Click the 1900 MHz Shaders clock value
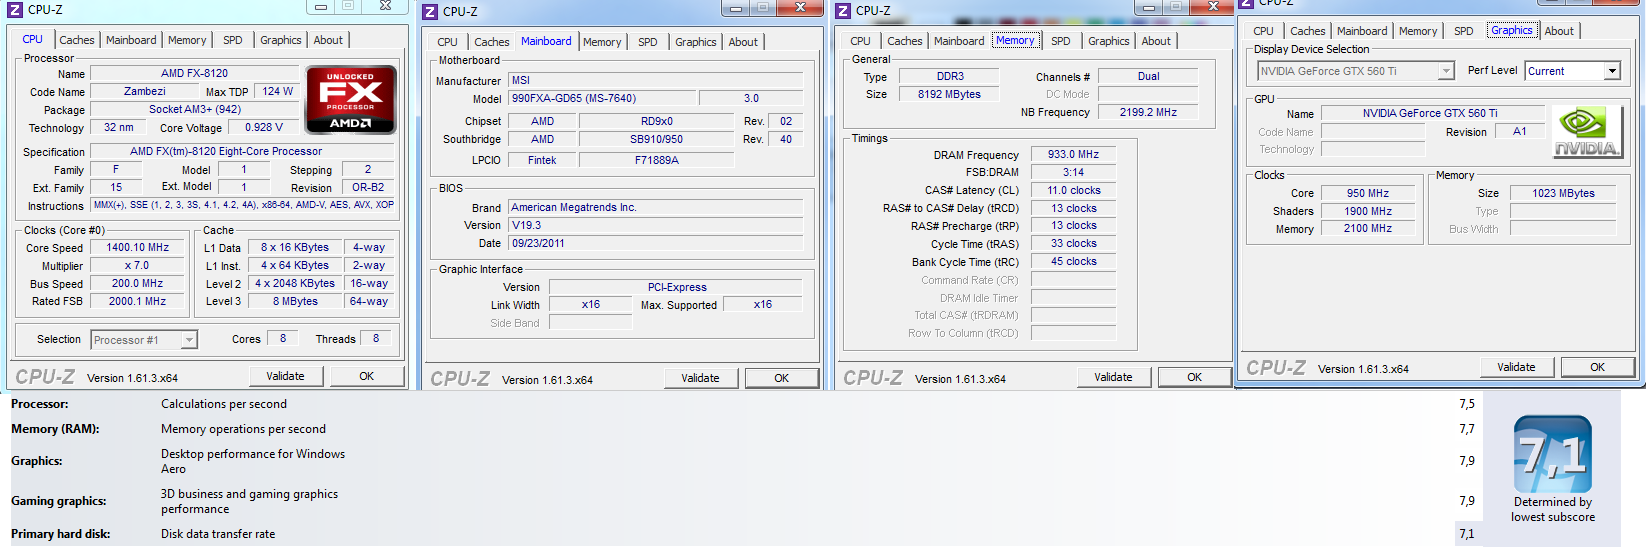1650x552 pixels. 1367,212
